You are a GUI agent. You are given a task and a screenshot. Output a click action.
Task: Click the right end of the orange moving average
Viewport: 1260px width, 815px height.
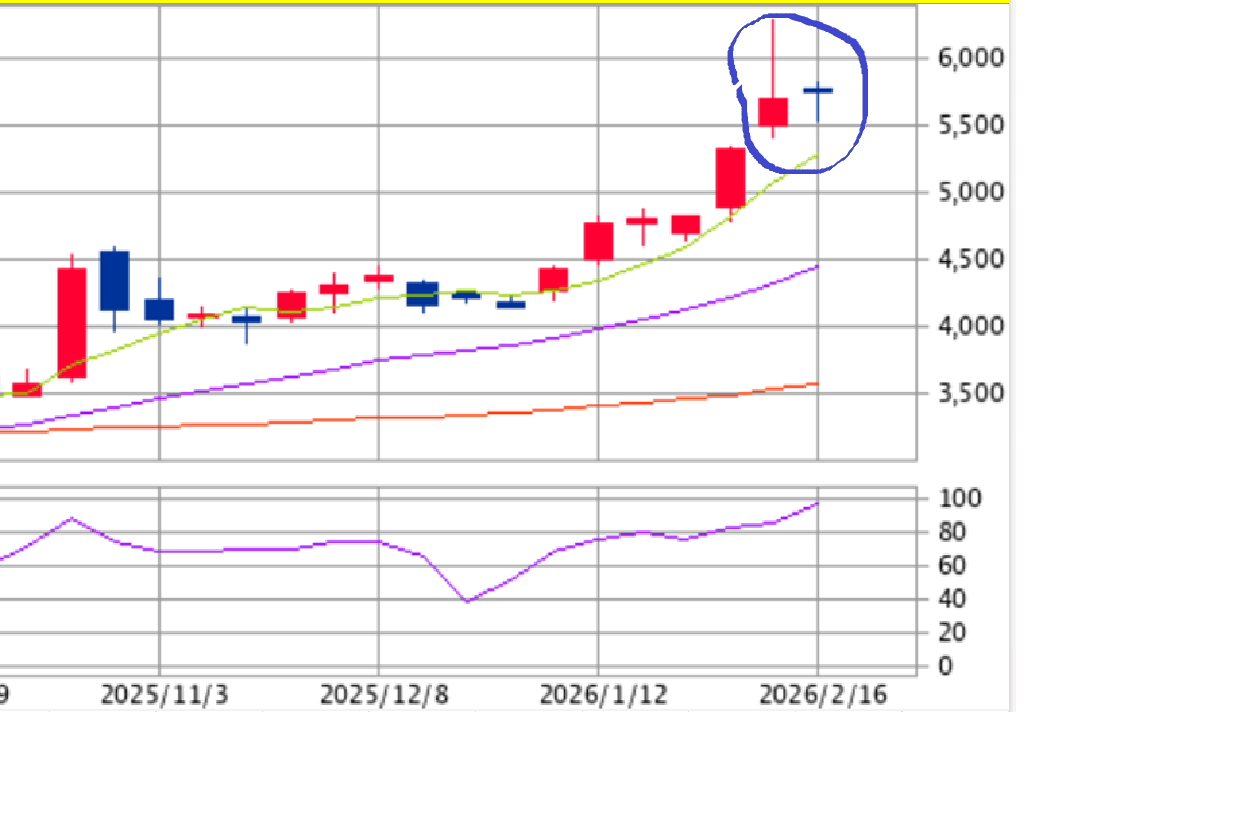[816, 384]
